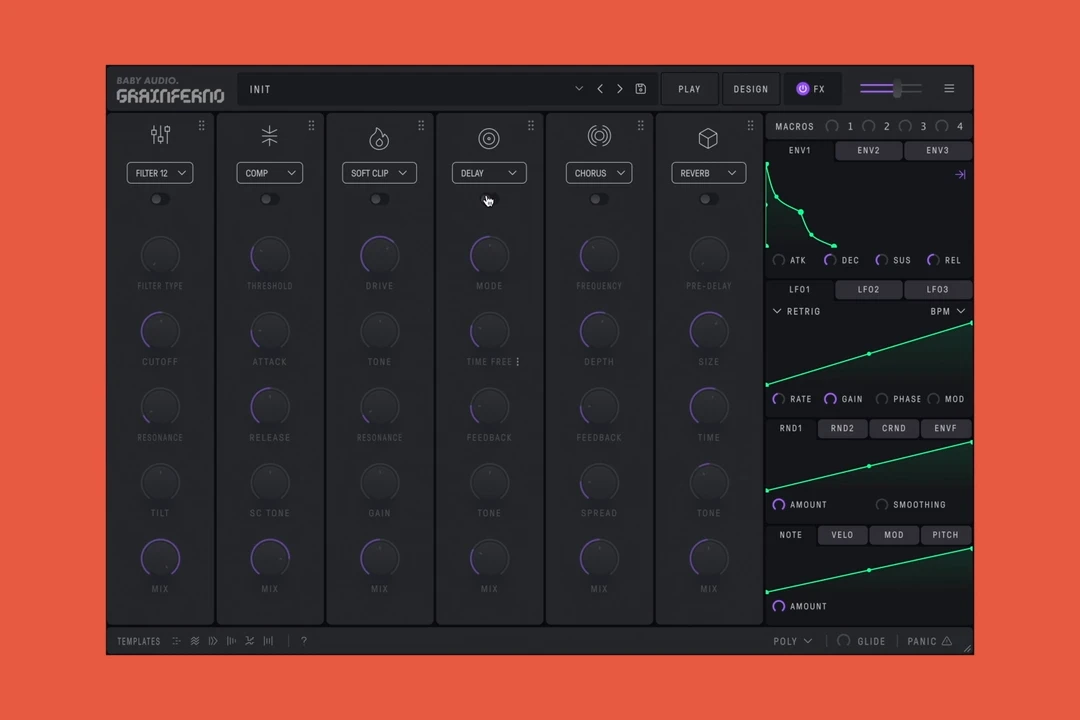Image resolution: width=1080 pixels, height=720 pixels.
Task: Click the Soft Clip module drag handle
Action: [421, 125]
